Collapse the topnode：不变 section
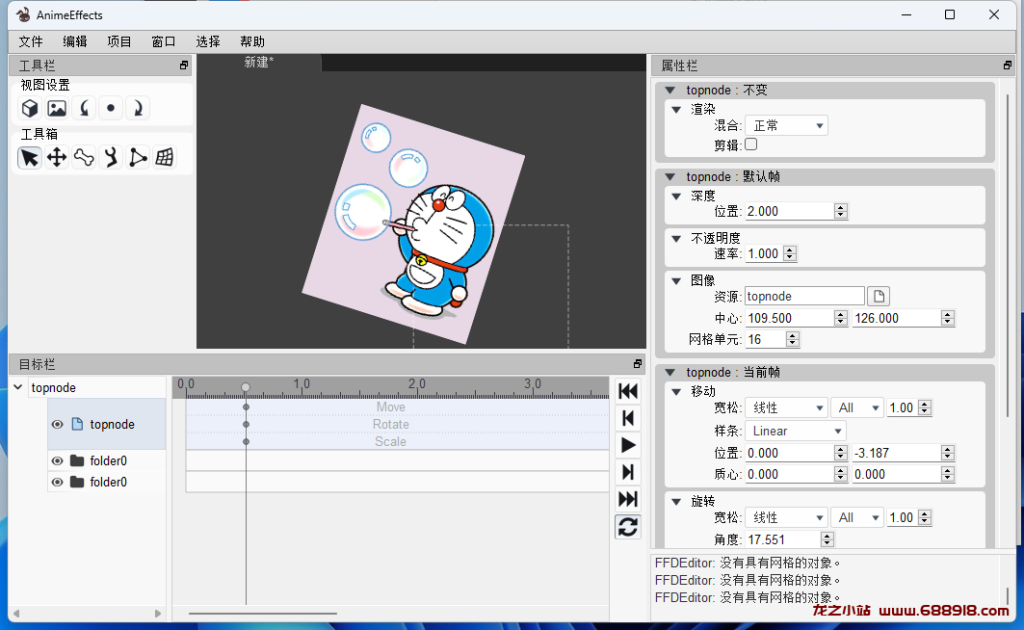This screenshot has height=630, width=1024. 670,90
